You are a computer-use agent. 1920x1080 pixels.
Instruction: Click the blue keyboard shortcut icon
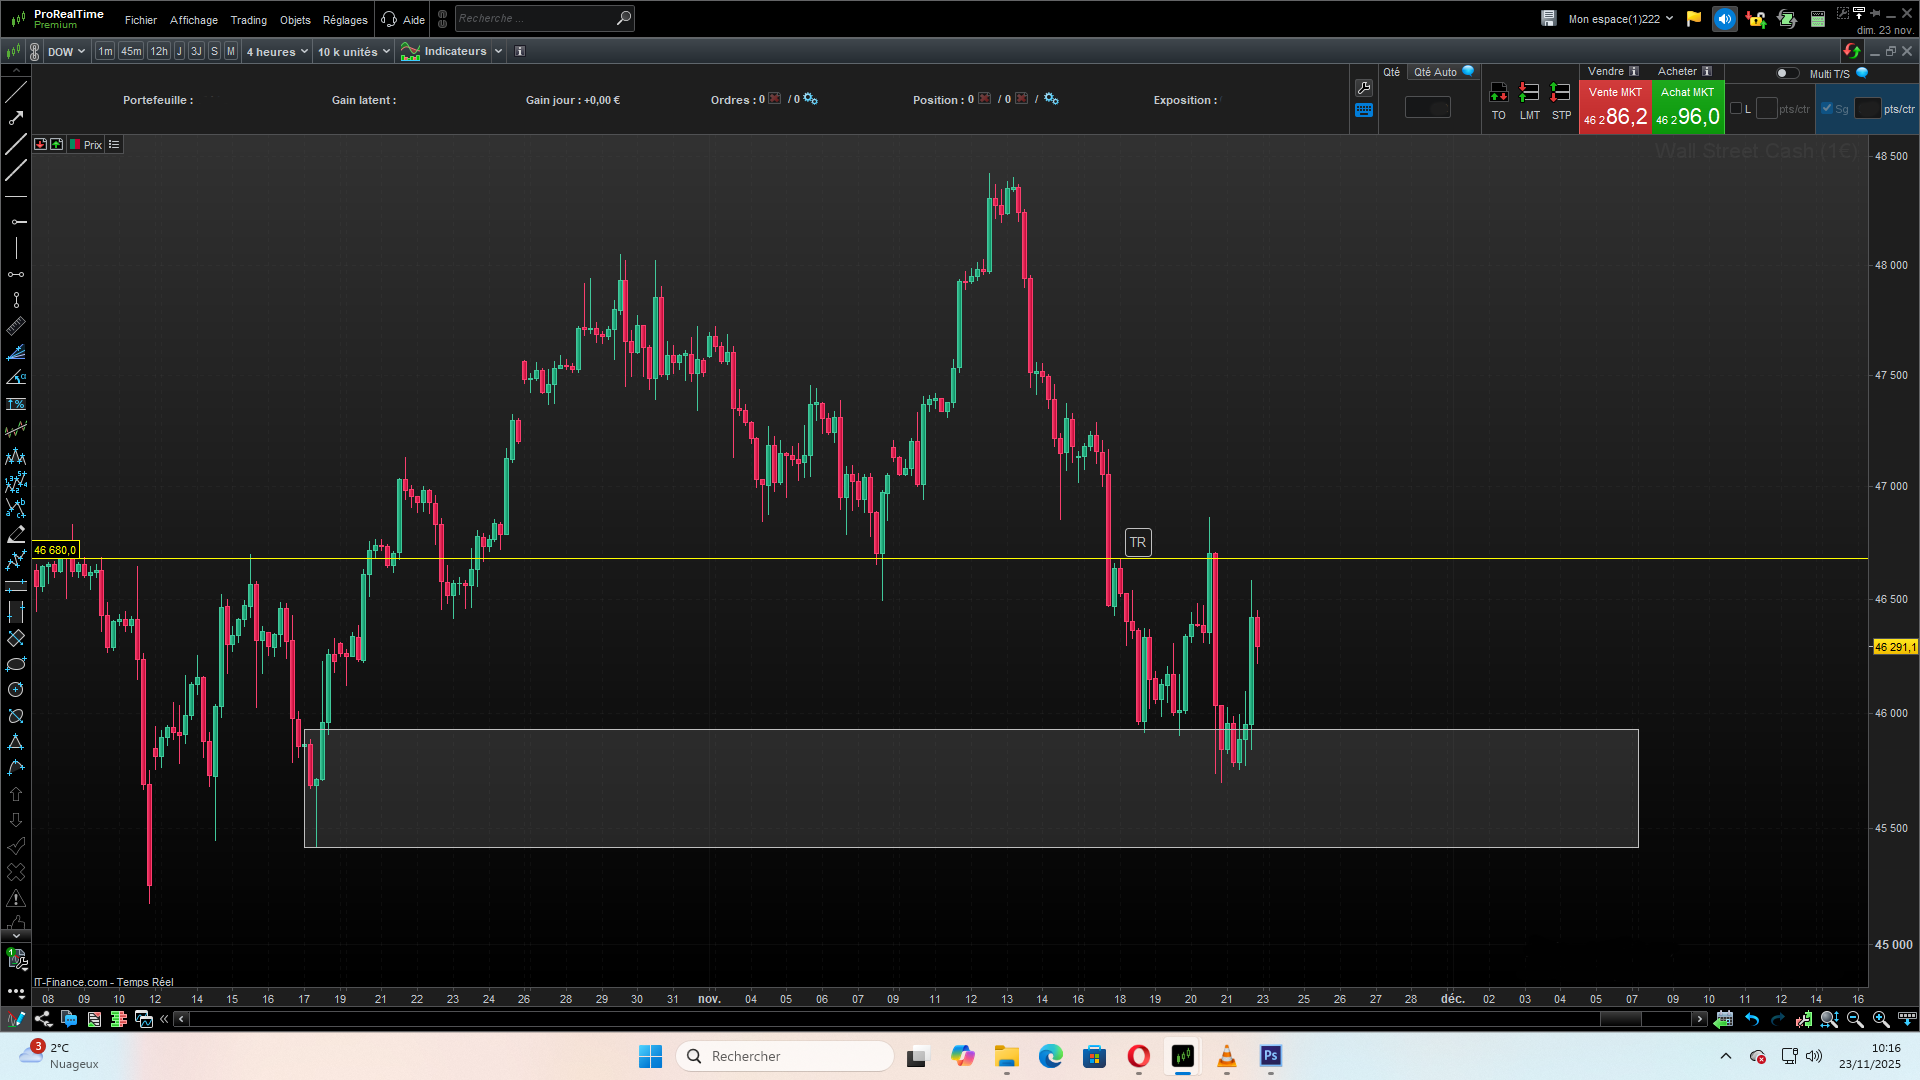pyautogui.click(x=1364, y=110)
